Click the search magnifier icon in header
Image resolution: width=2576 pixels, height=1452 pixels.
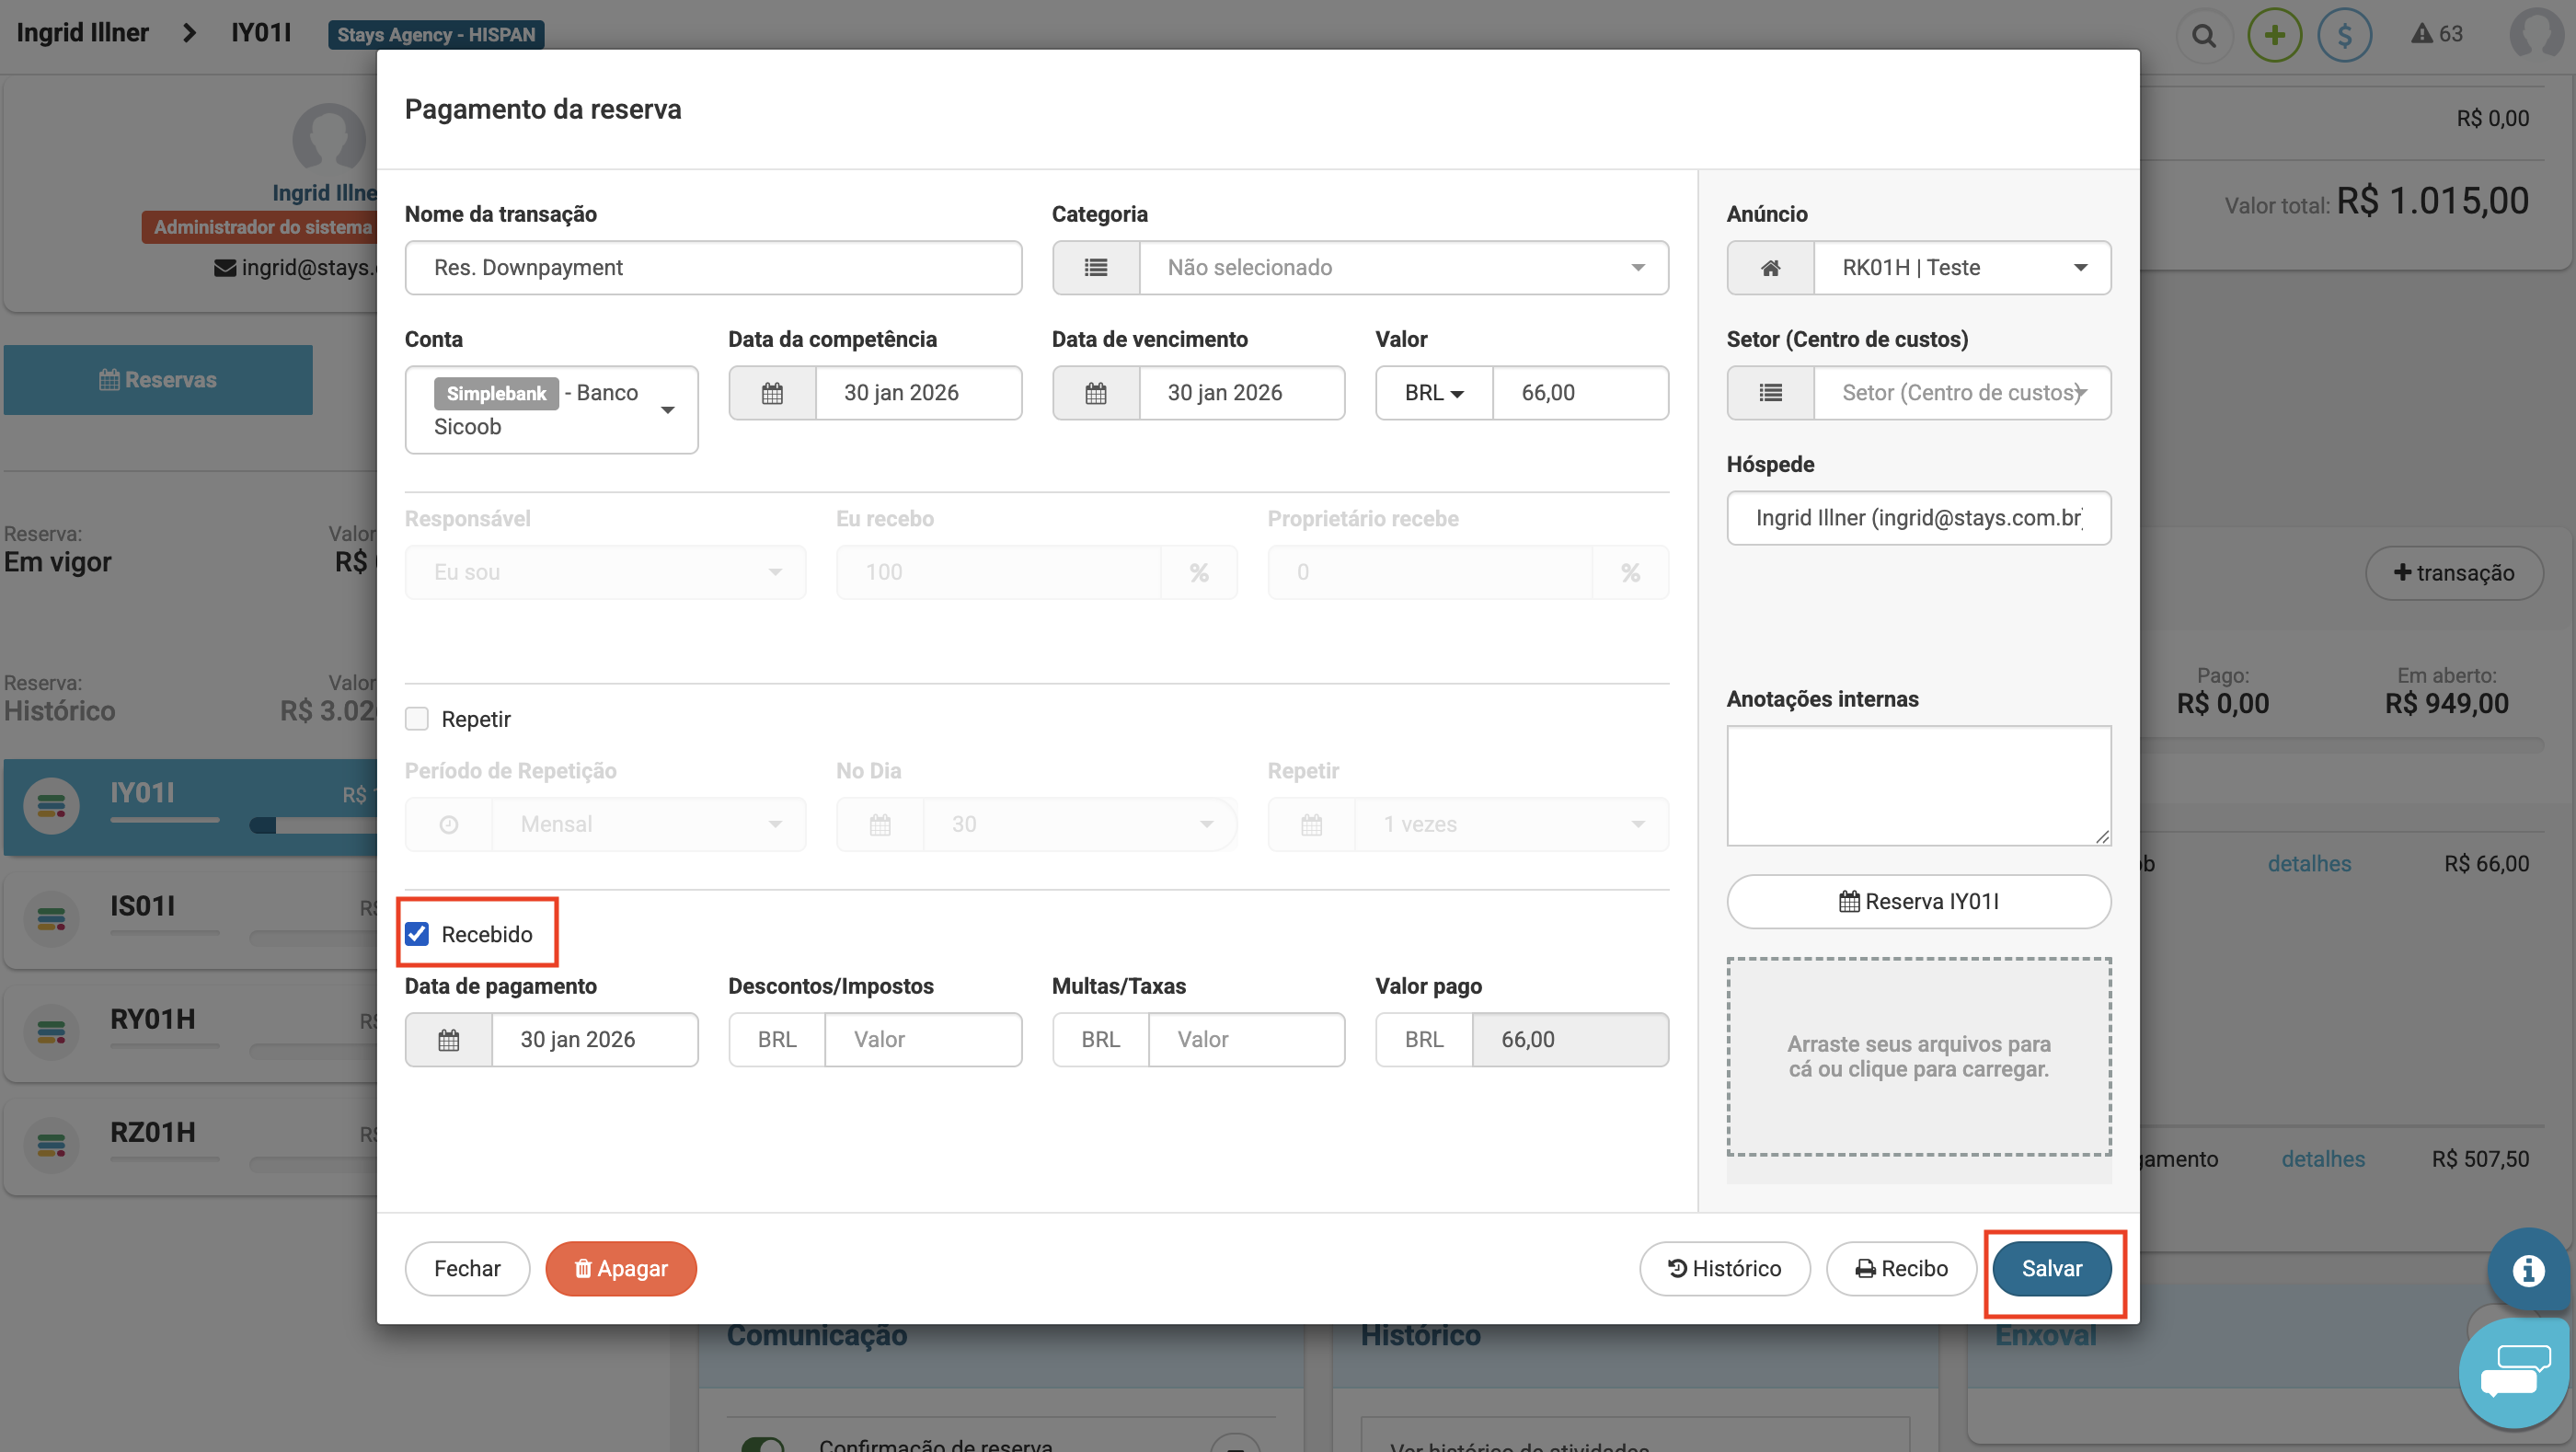click(x=2203, y=36)
